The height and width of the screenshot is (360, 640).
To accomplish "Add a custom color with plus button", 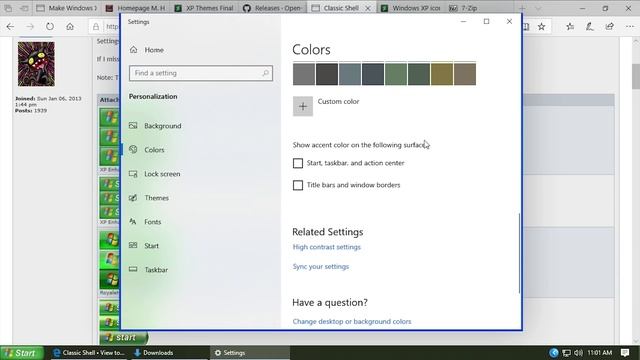I will (302, 107).
